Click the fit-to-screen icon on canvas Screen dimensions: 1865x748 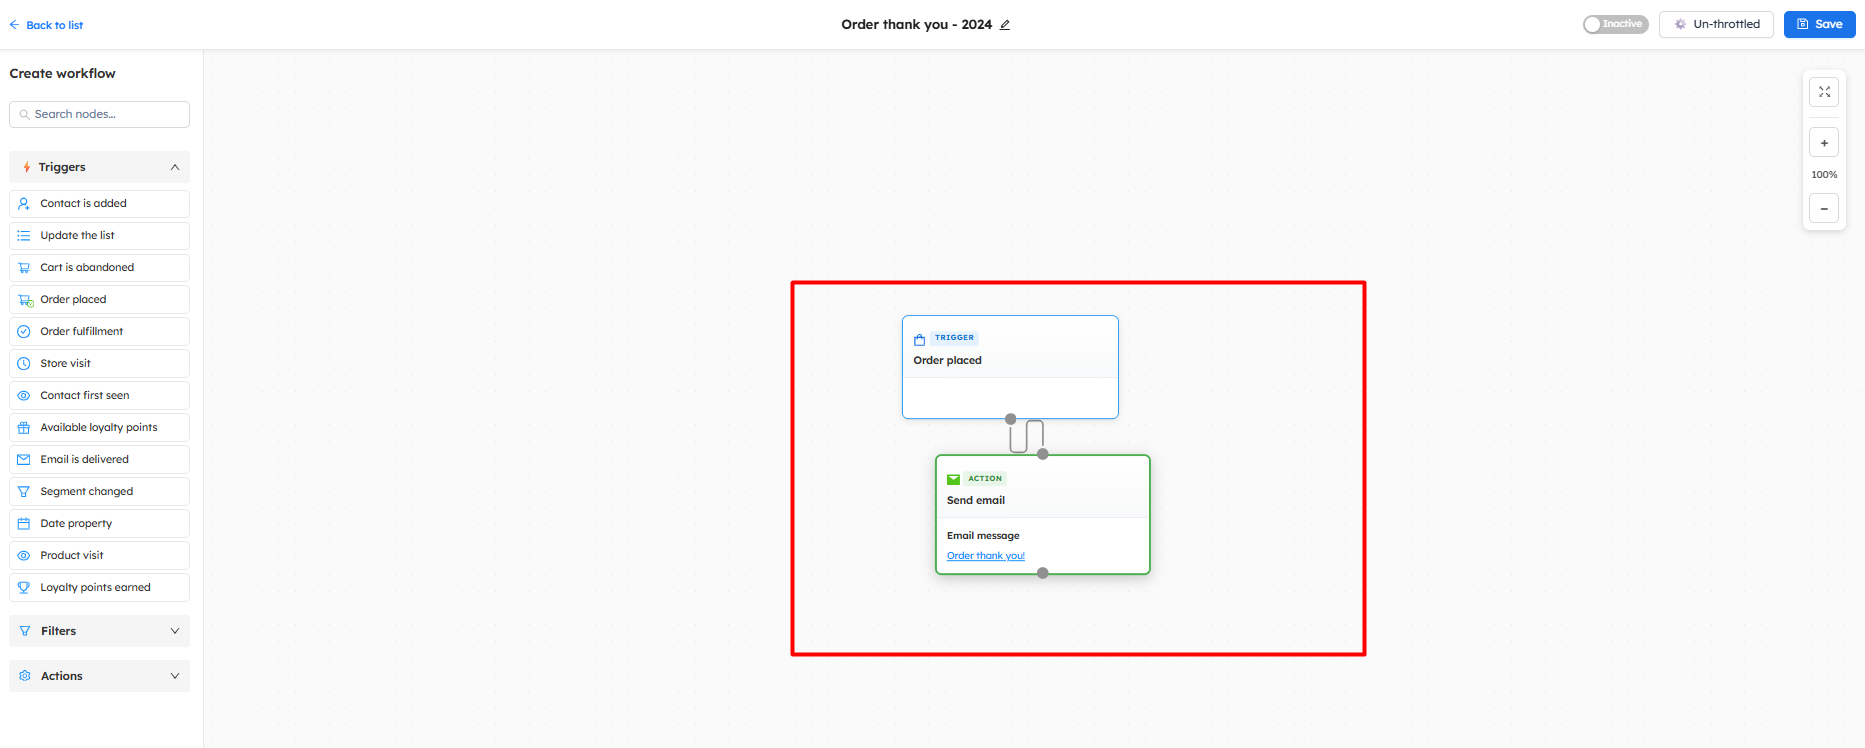pos(1824,92)
